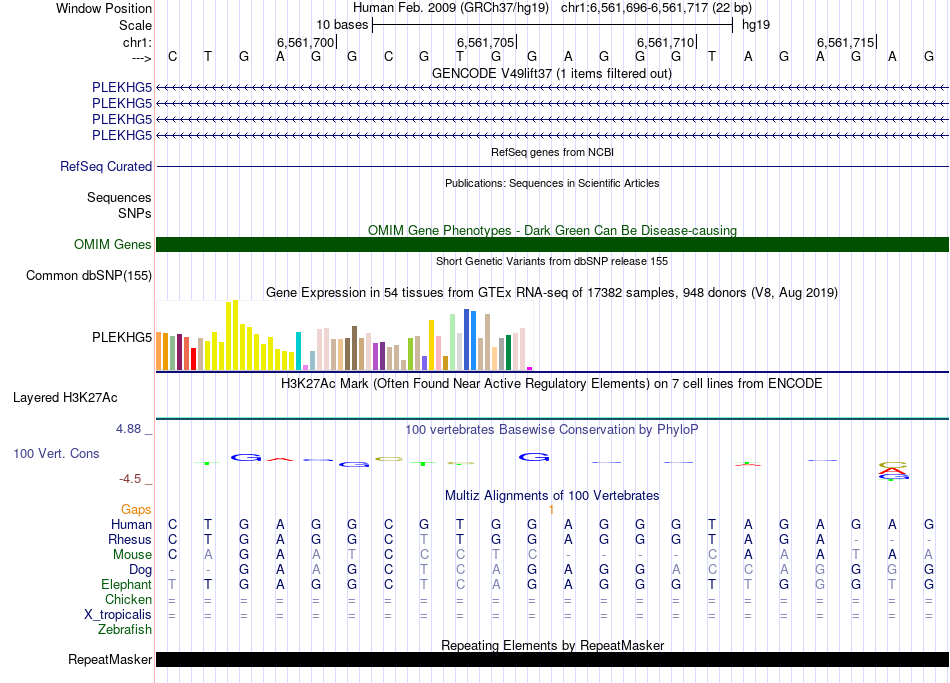The image size is (950, 683).
Task: Click the X_tropicalis species label
Action: pos(118,614)
